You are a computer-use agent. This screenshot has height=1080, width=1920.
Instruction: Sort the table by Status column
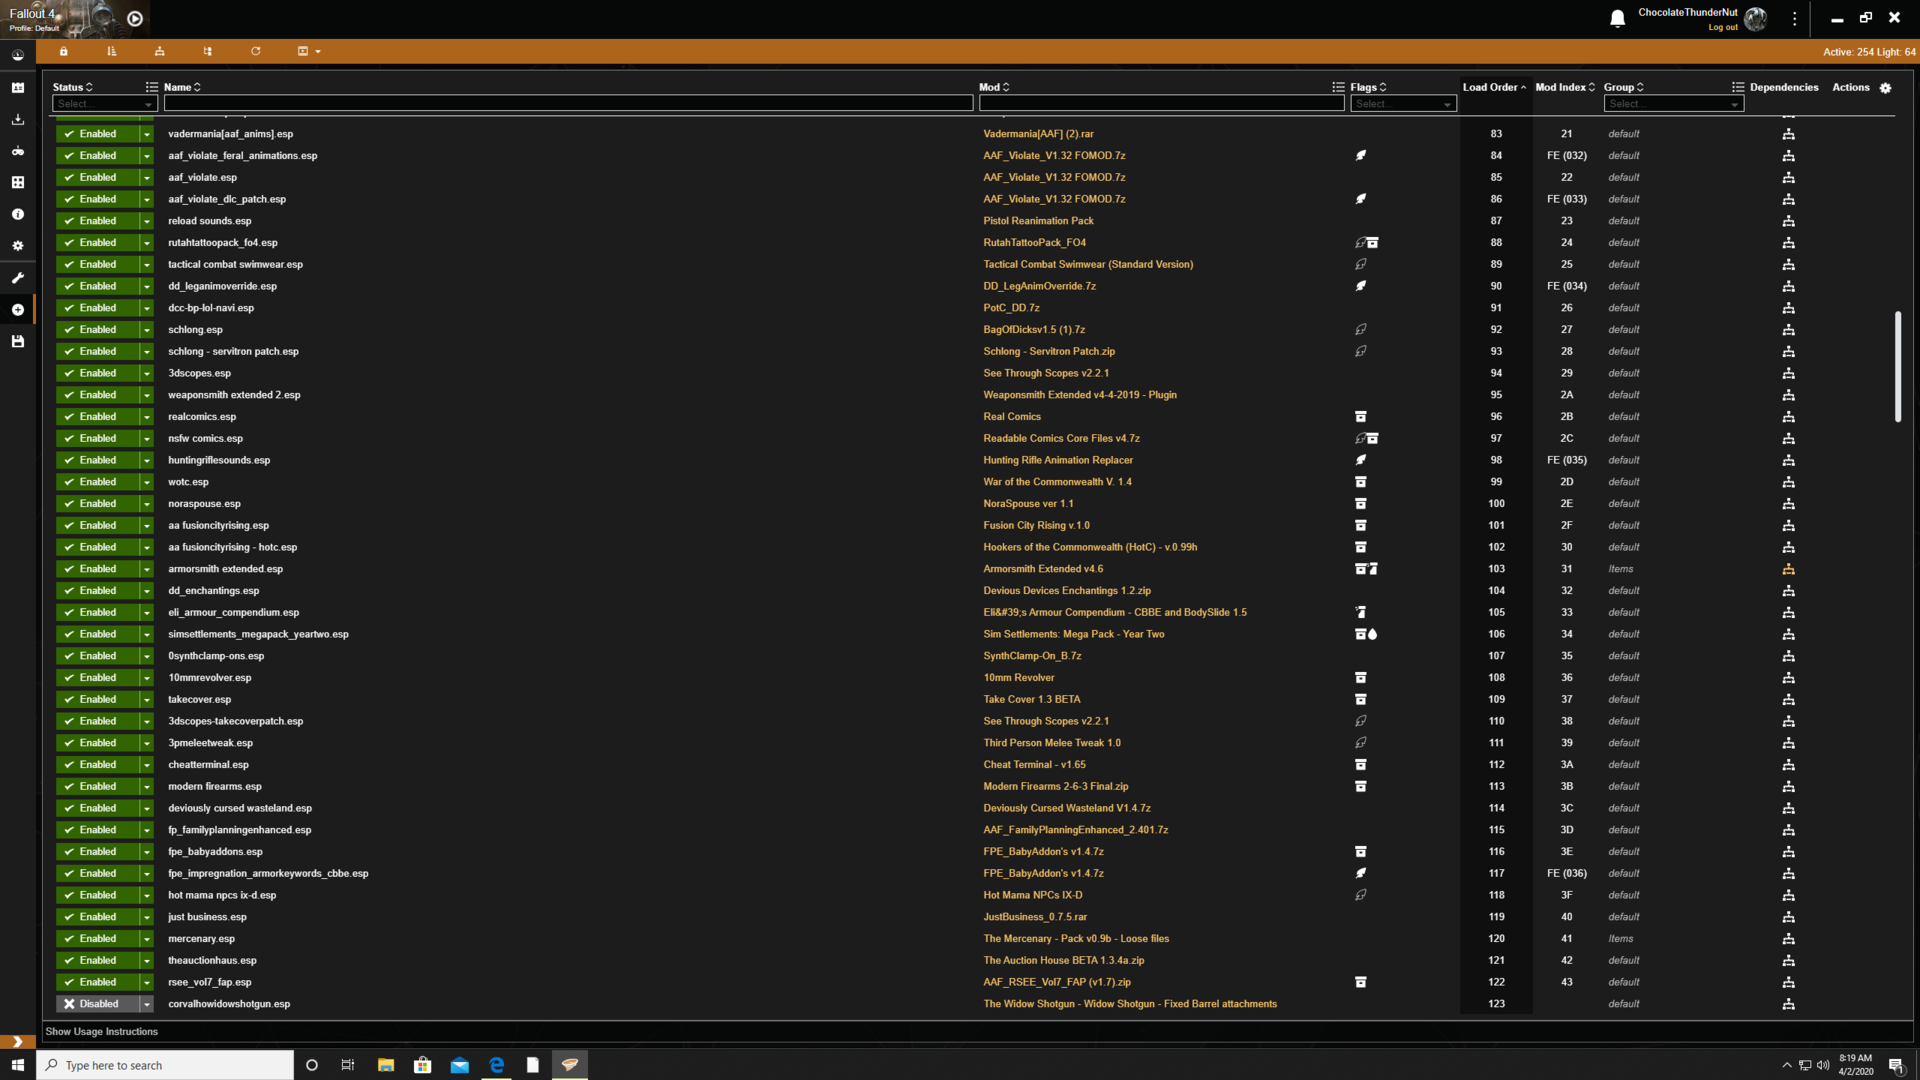coord(72,88)
